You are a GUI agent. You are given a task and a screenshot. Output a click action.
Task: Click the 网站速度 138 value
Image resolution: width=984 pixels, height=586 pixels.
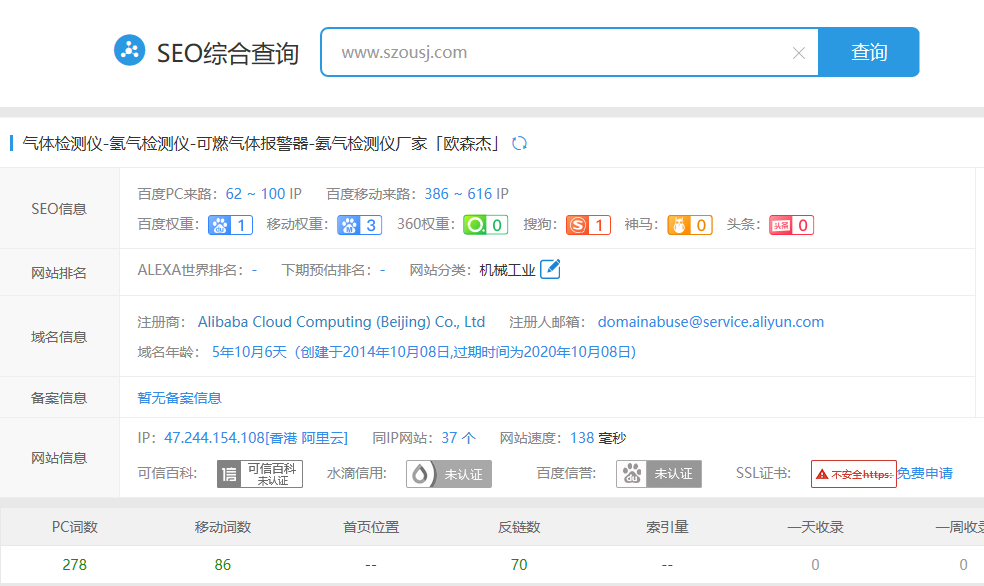click(582, 438)
